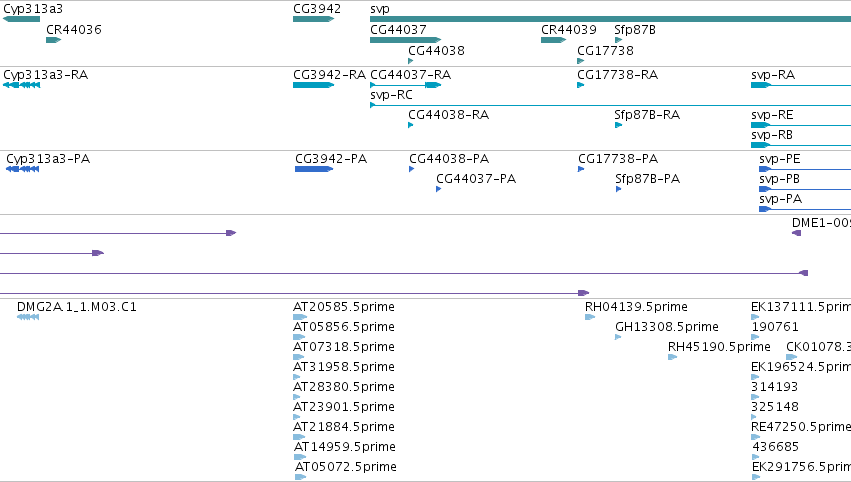Select the CG3942-PA protein bar
This screenshot has width=851, height=482.
314,169
